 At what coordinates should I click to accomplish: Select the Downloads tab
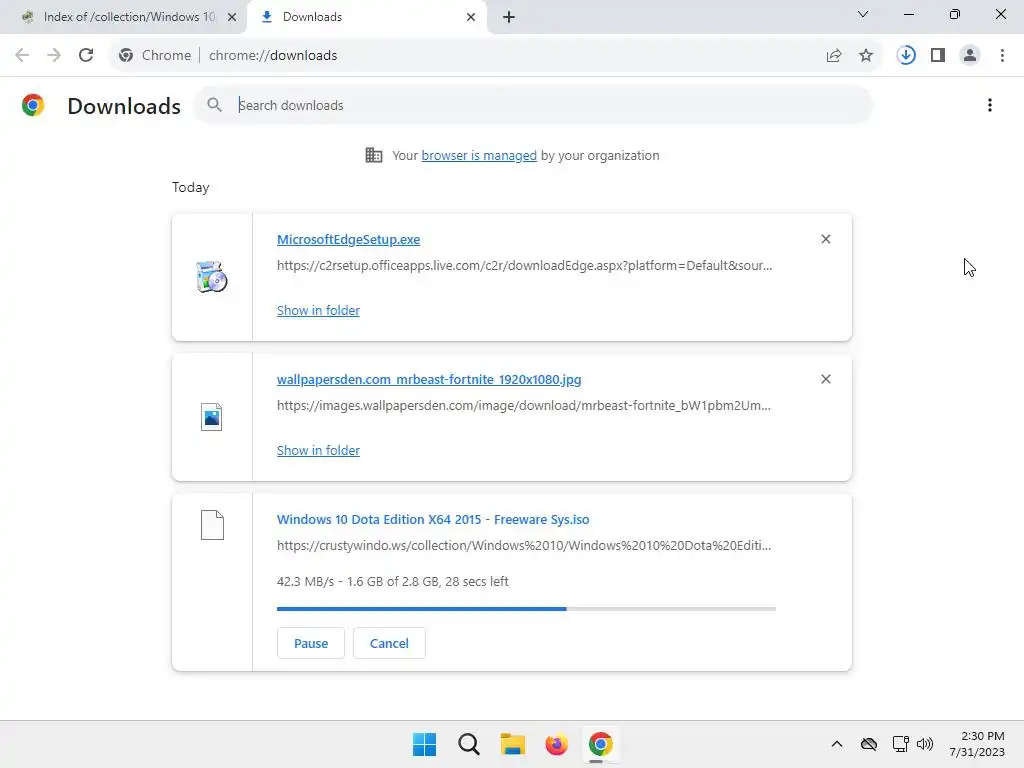[x=369, y=17]
